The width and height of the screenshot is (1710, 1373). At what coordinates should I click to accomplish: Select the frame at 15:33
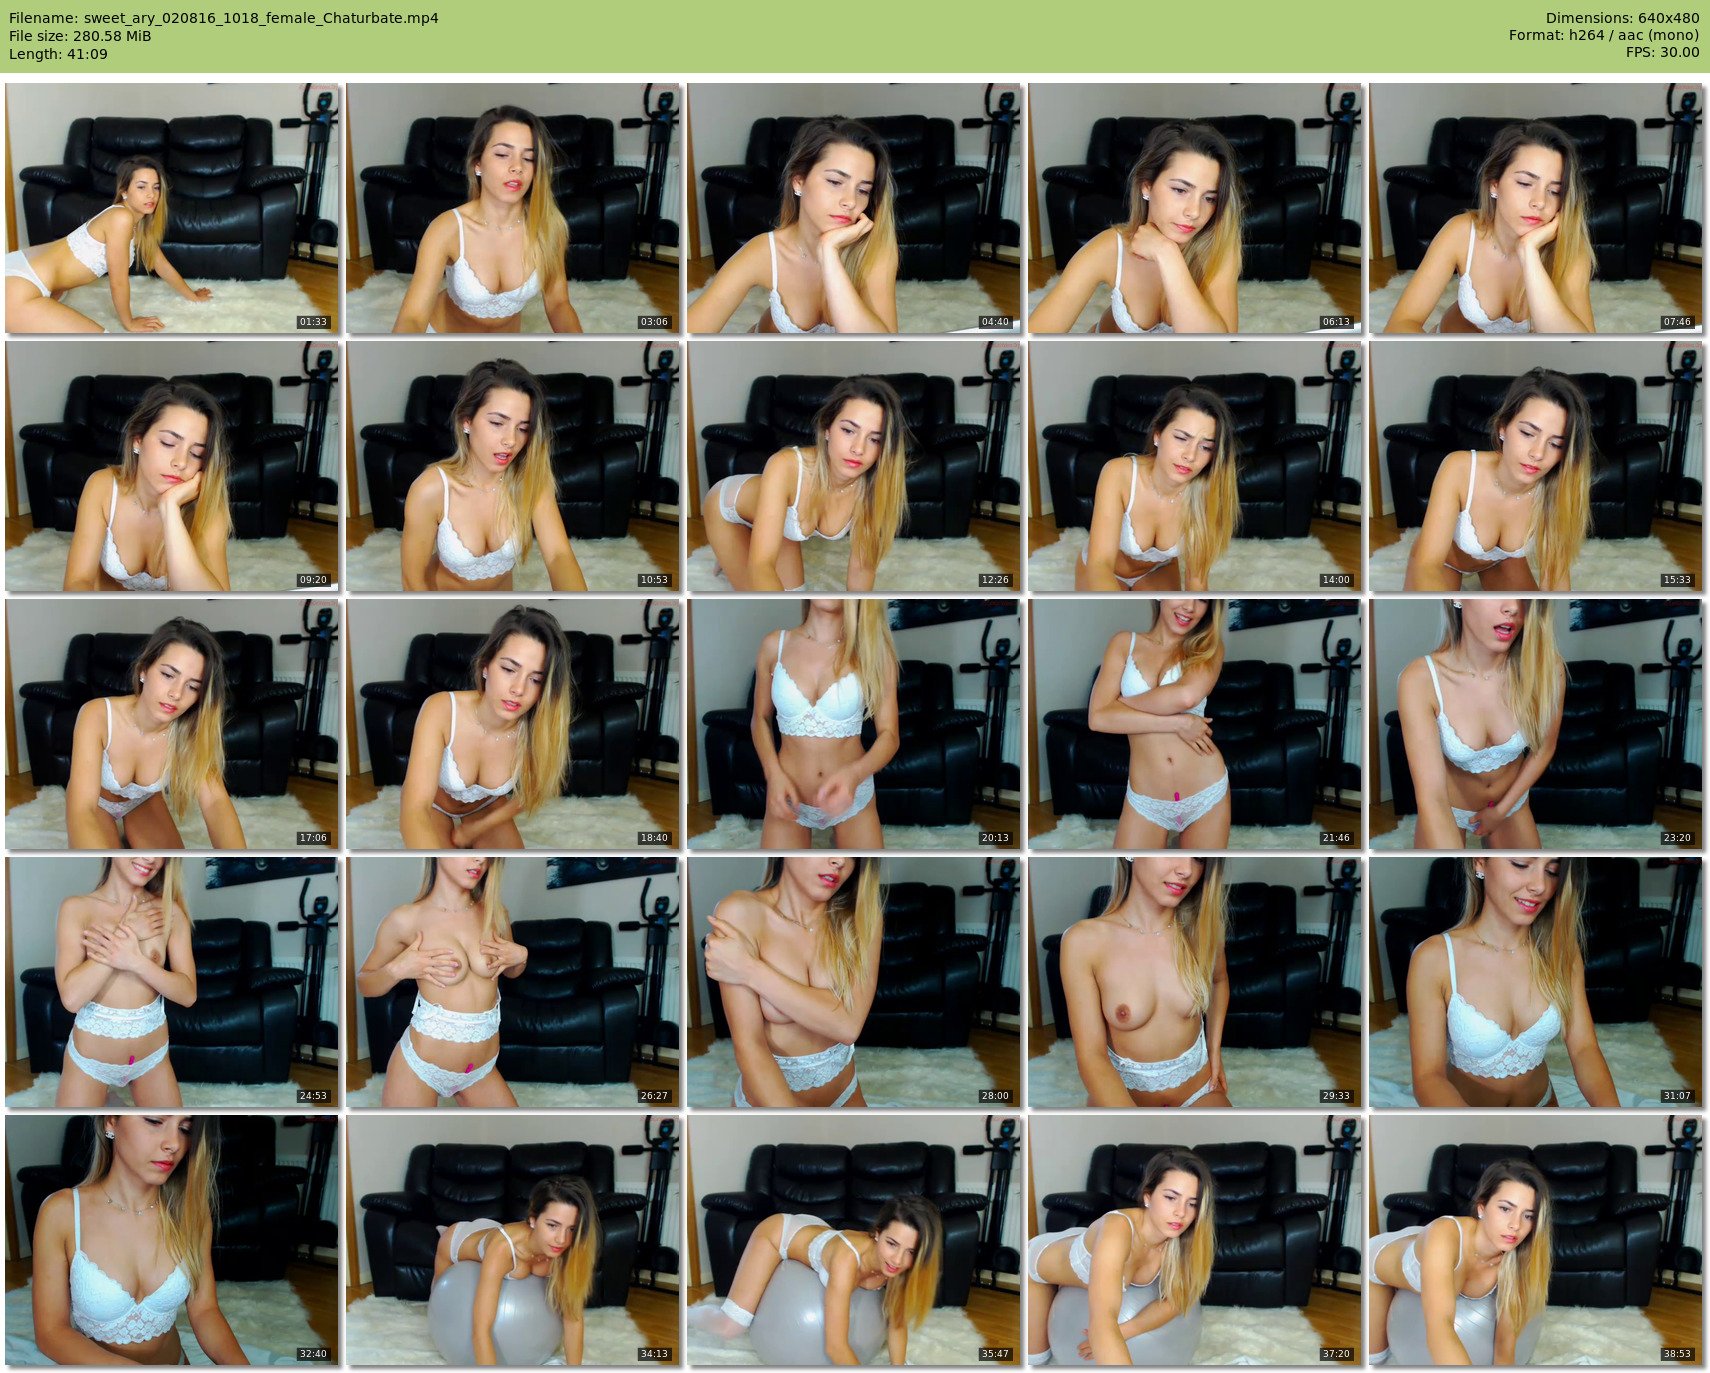pos(1536,466)
